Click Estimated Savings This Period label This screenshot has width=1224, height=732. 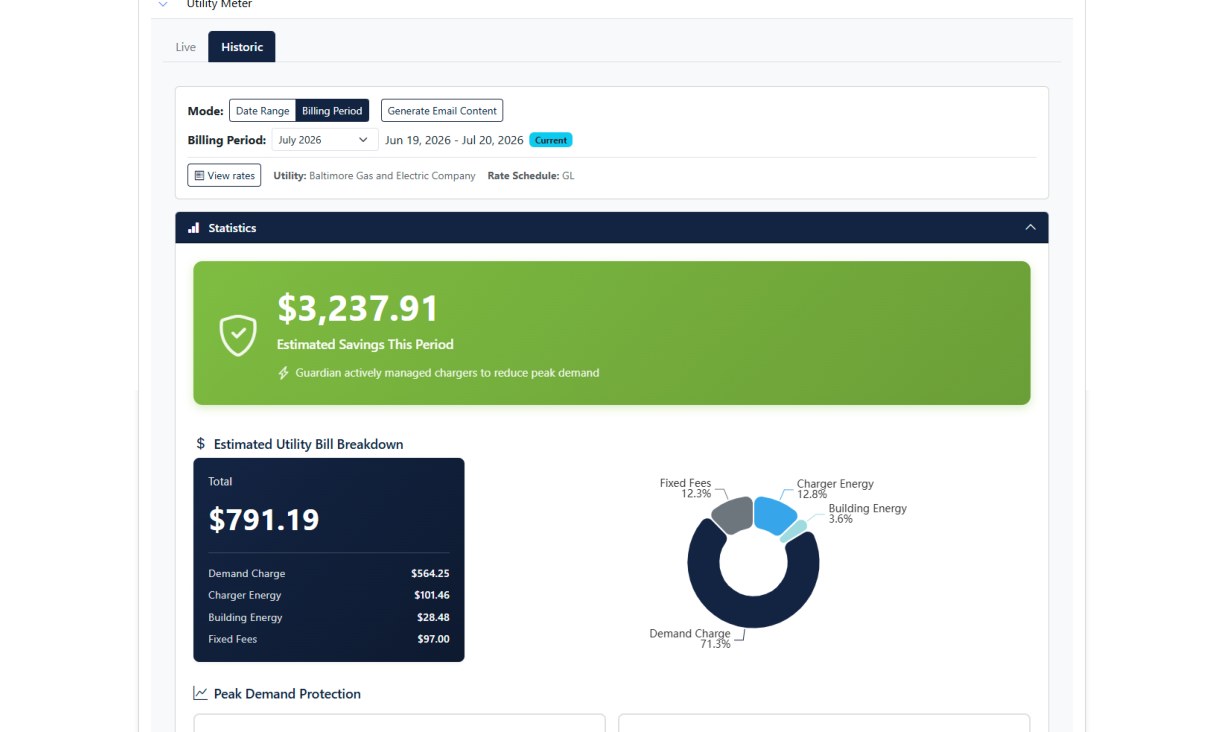pyautogui.click(x=365, y=345)
